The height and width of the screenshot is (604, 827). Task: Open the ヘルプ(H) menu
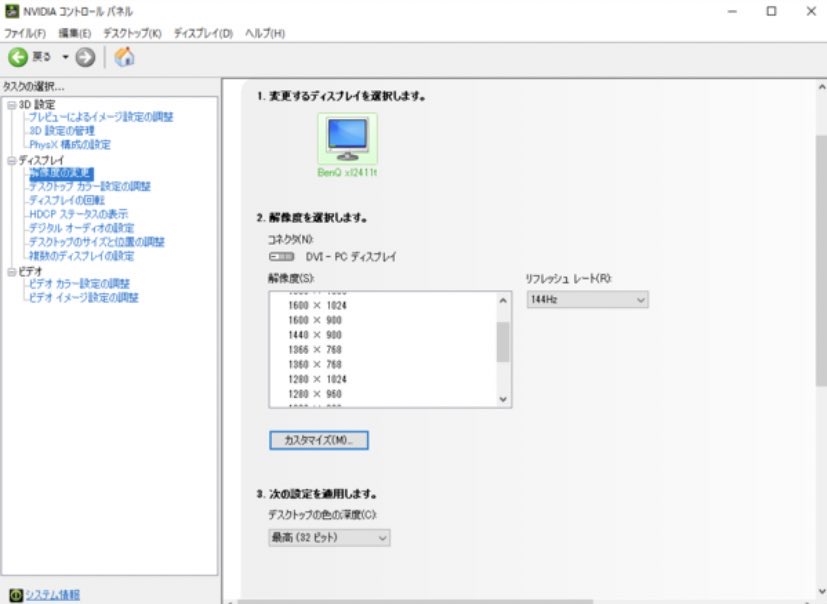265,33
